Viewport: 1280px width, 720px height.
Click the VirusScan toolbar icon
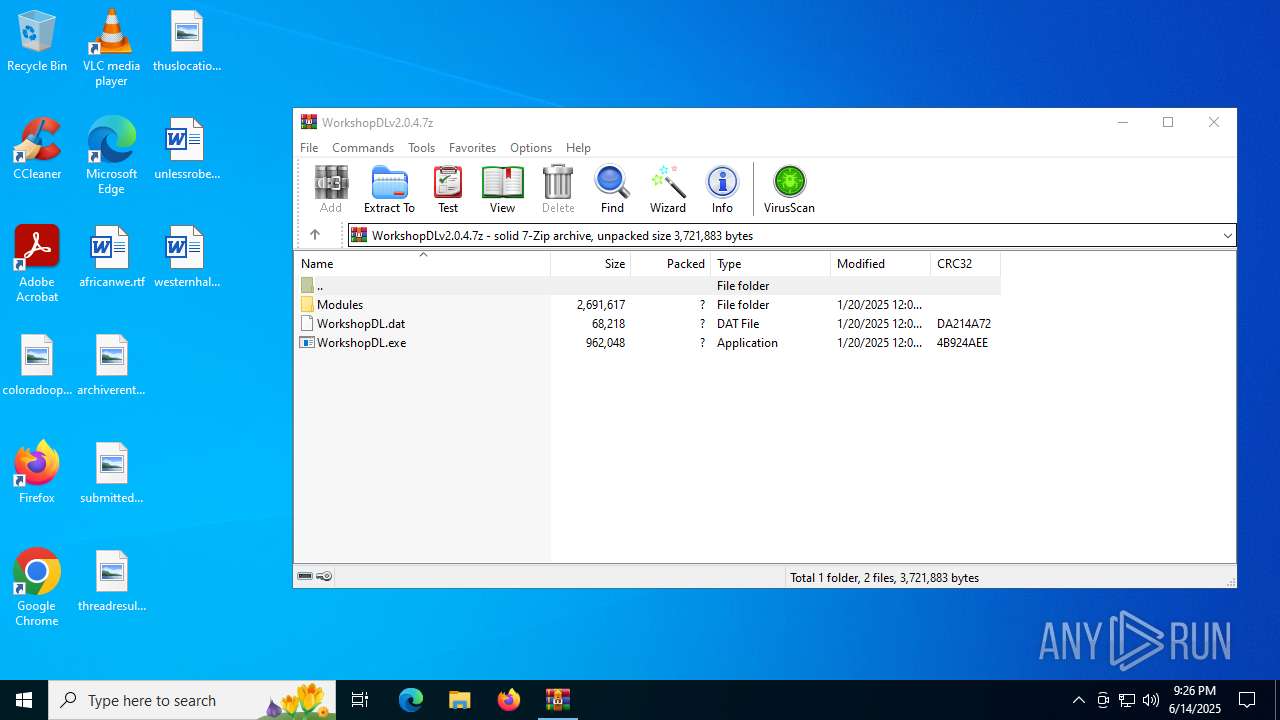(789, 189)
